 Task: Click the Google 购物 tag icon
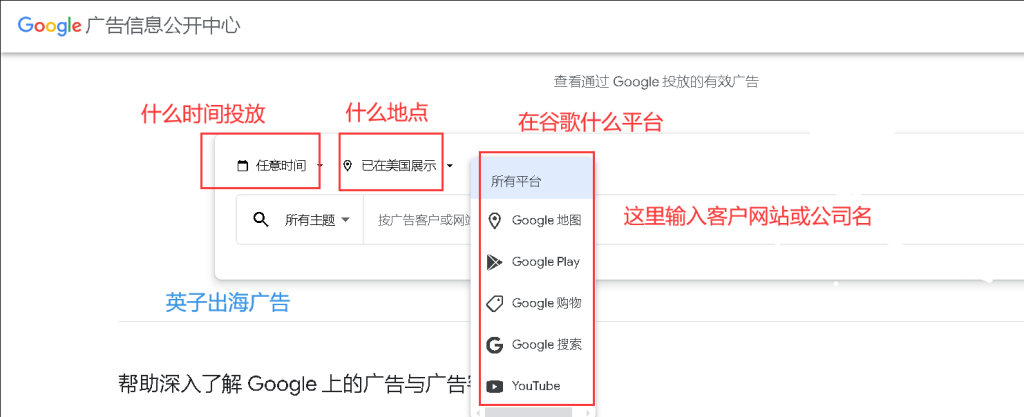pos(493,303)
